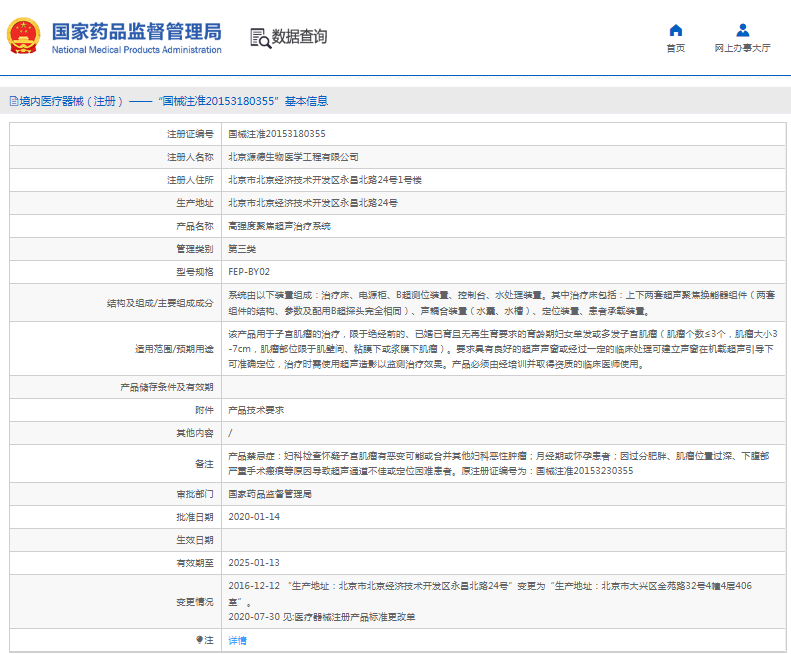Click the 数据查询 heading text
The image size is (791, 654).
pos(299,37)
